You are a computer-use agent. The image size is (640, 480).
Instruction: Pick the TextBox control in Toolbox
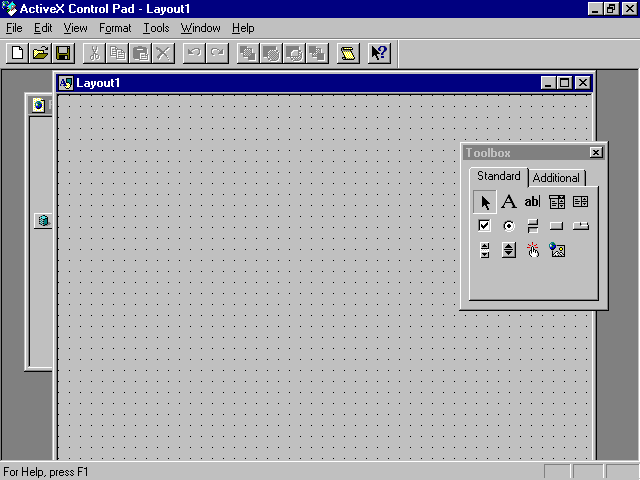pyautogui.click(x=532, y=202)
